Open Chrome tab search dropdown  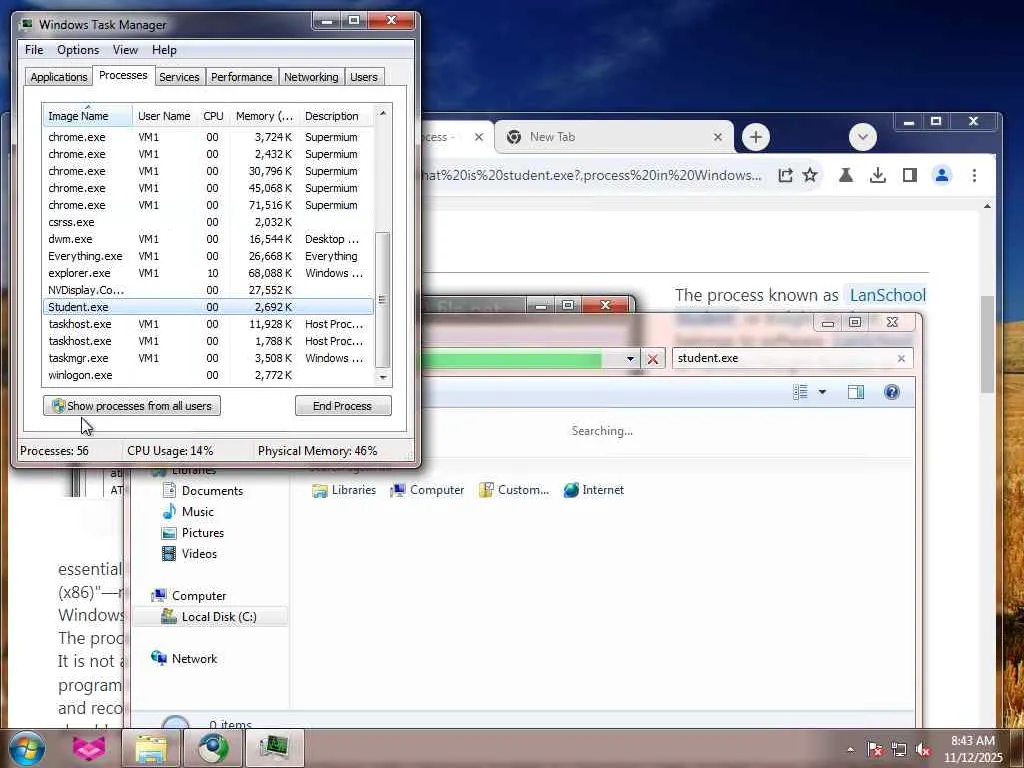point(863,137)
